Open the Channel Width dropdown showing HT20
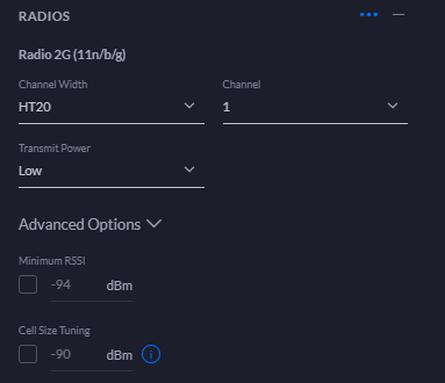The image size is (445, 383). pyautogui.click(x=111, y=107)
